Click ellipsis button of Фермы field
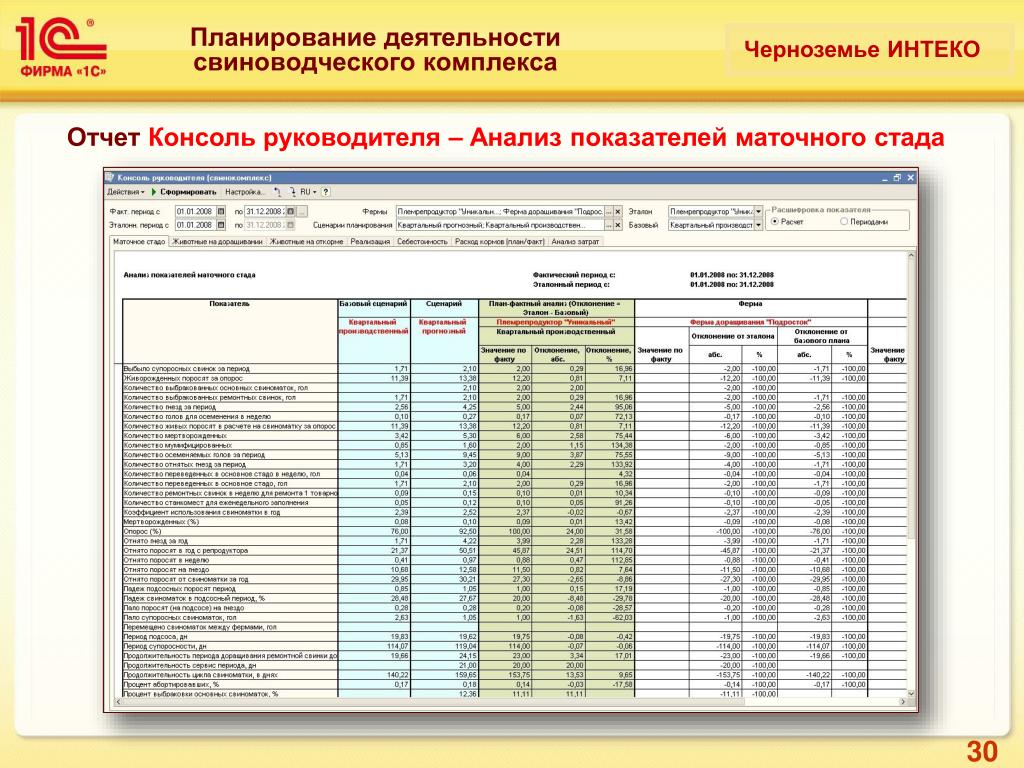The height and width of the screenshot is (768, 1024). 609,212
